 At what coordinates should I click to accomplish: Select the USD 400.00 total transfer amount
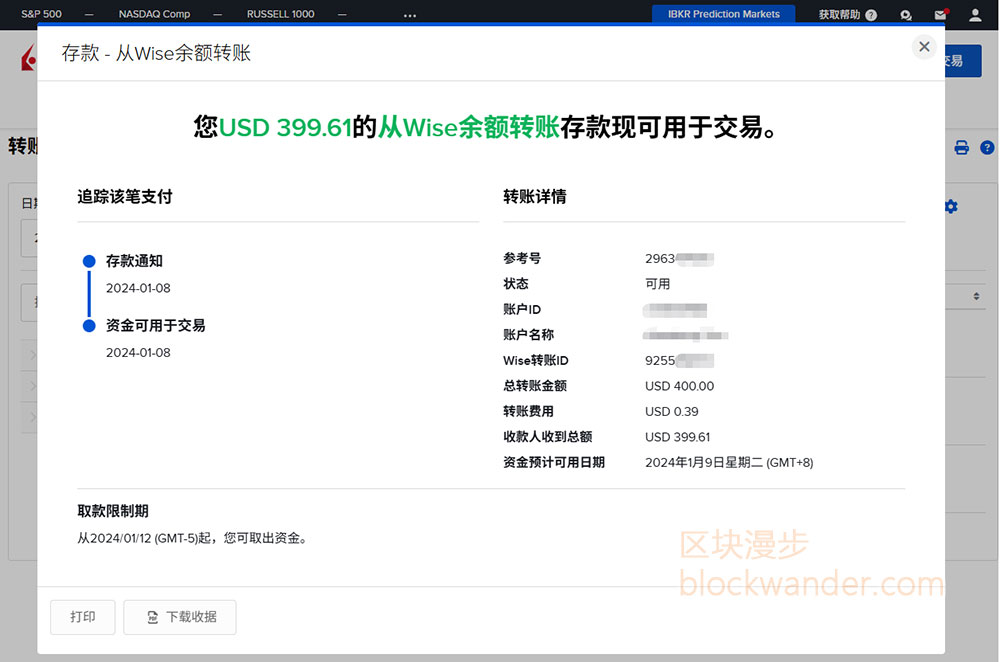point(679,386)
